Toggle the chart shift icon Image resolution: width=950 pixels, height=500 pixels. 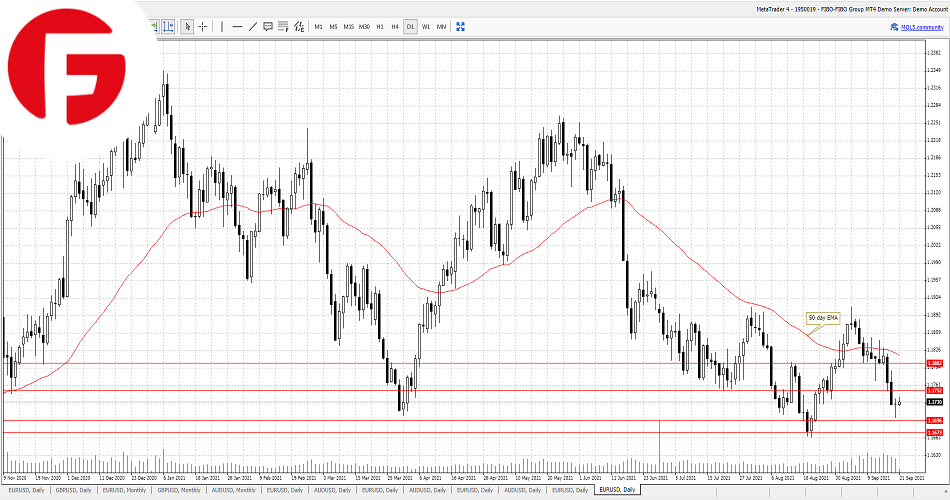[x=167, y=26]
